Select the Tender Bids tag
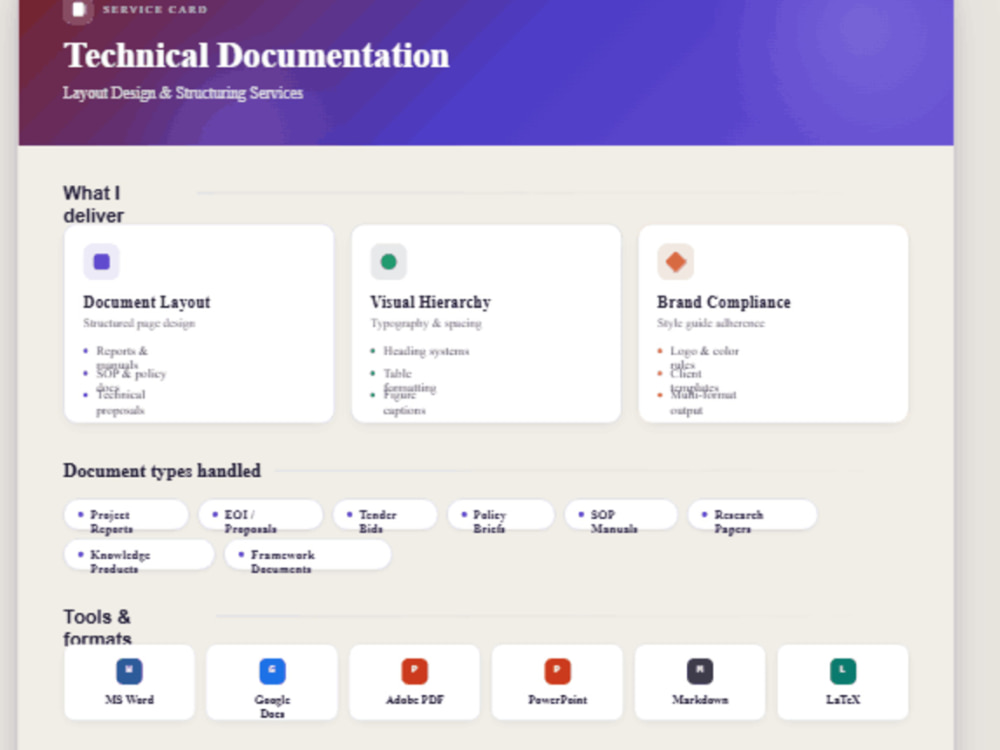The height and width of the screenshot is (750, 1000). 385,515
